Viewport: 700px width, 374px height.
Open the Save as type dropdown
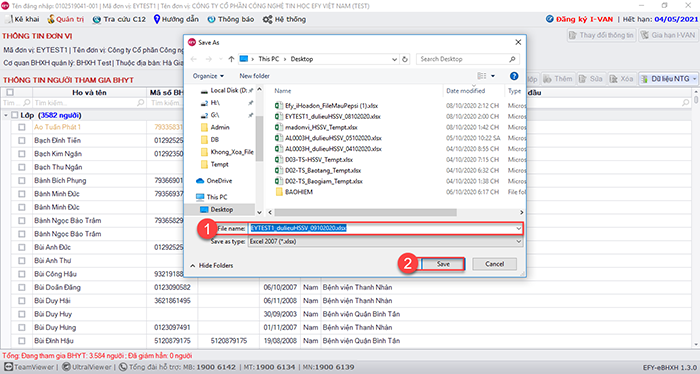[x=385, y=241]
